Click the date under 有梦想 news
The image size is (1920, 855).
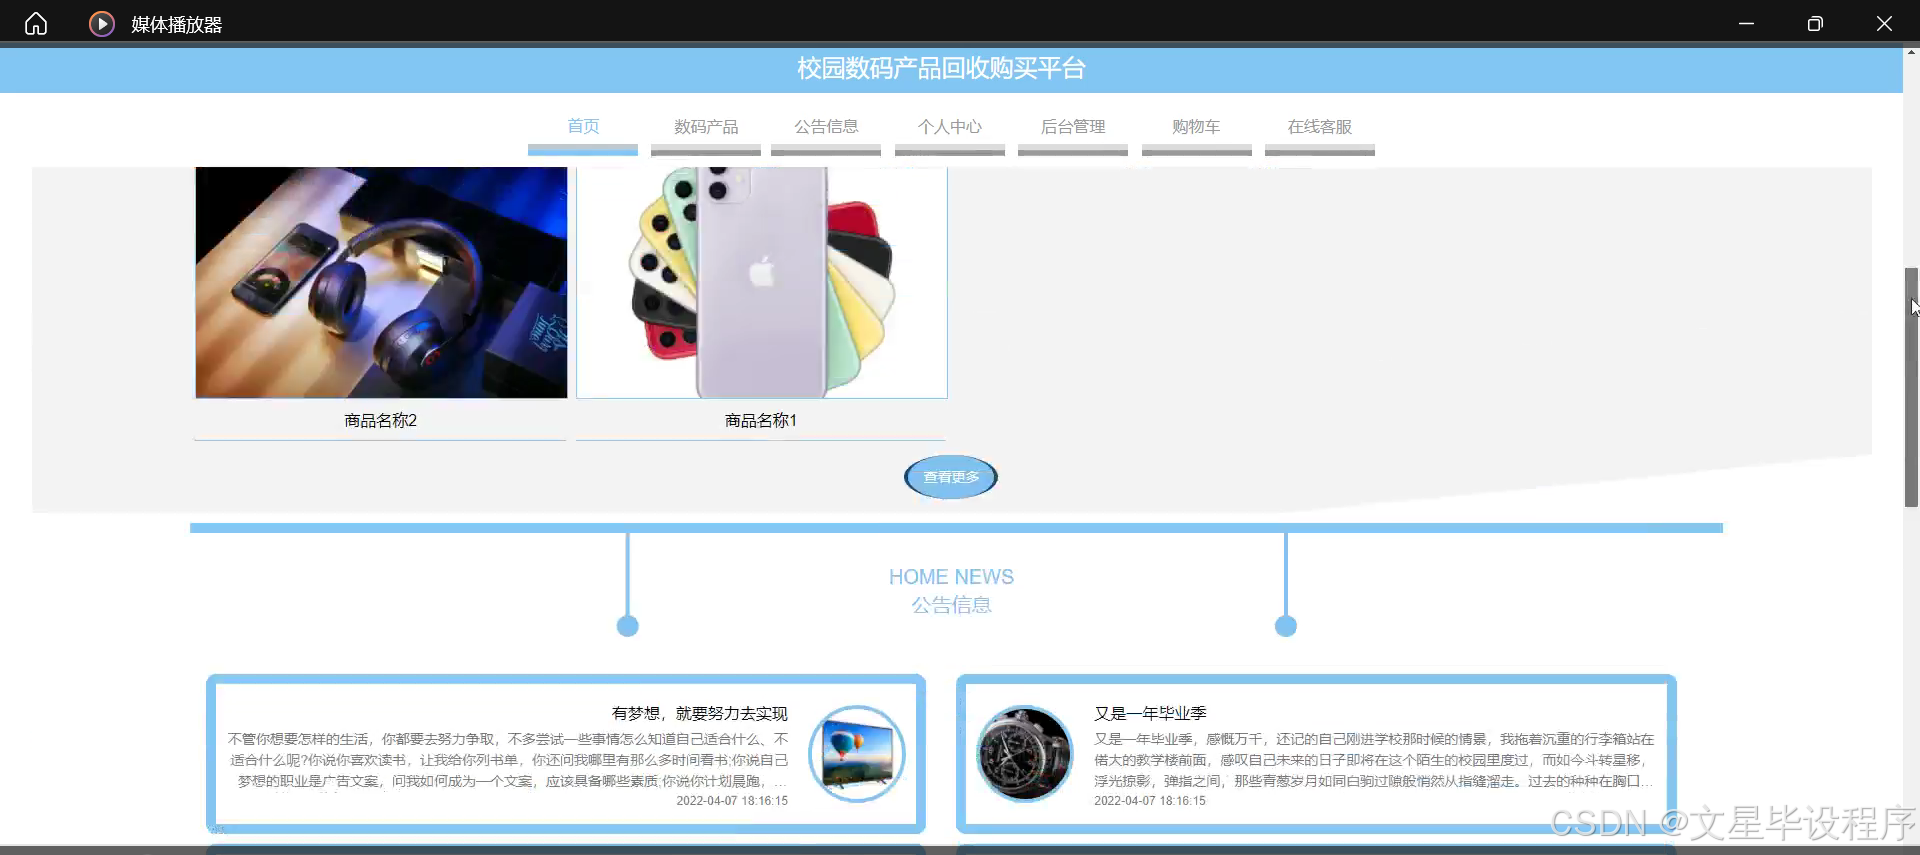(732, 801)
